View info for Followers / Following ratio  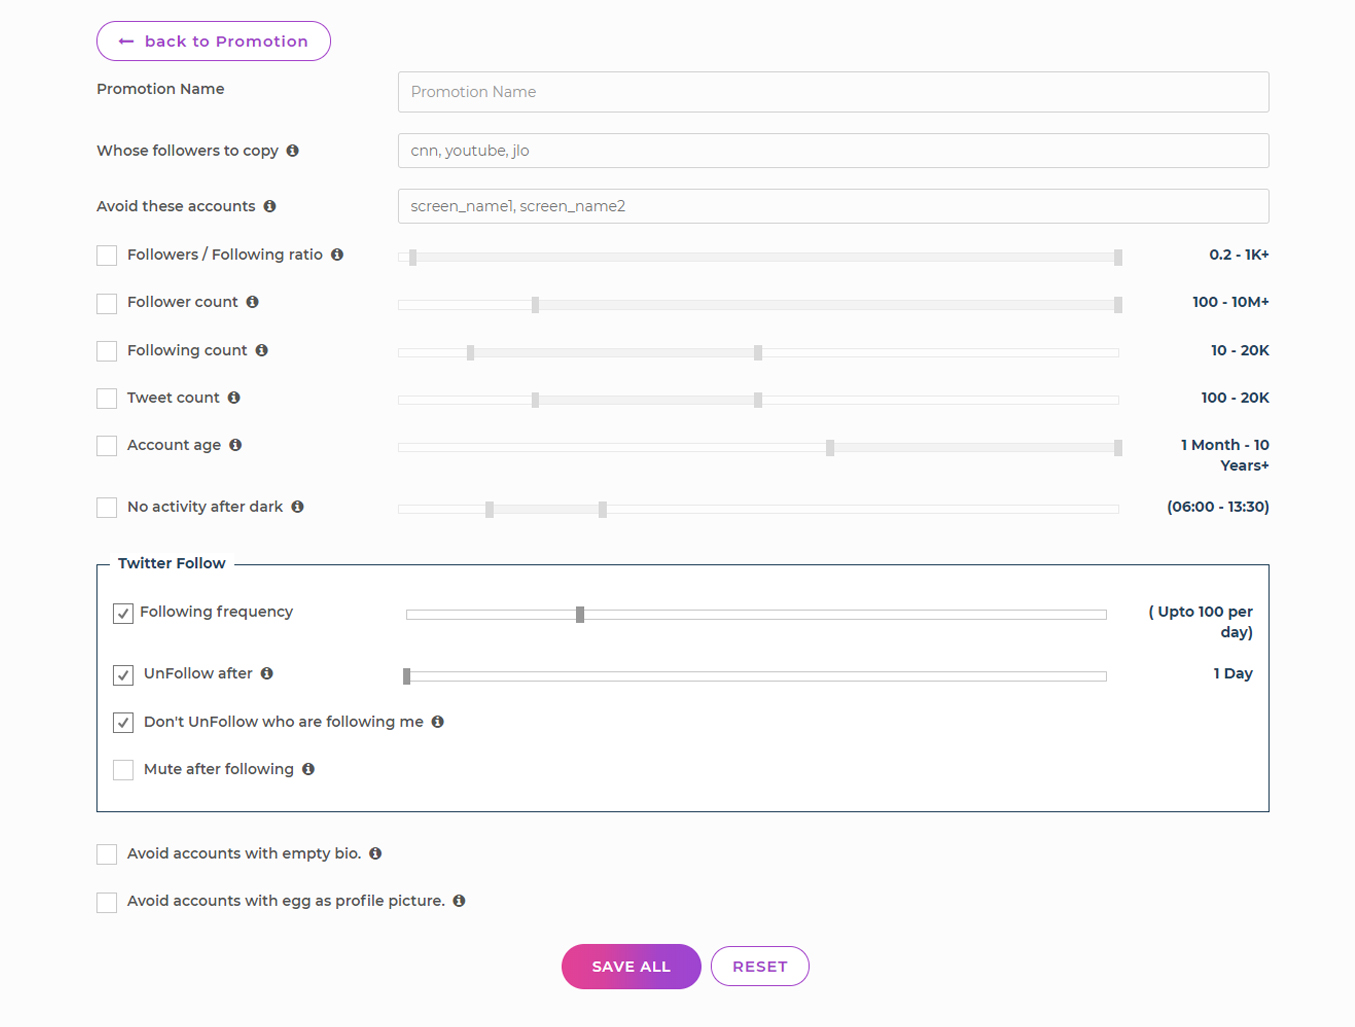click(339, 254)
